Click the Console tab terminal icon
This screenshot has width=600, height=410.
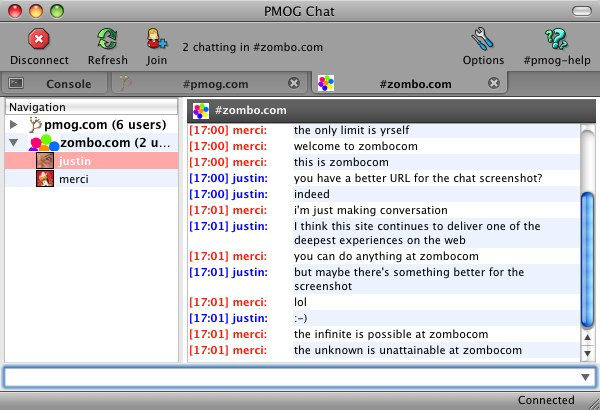16,83
